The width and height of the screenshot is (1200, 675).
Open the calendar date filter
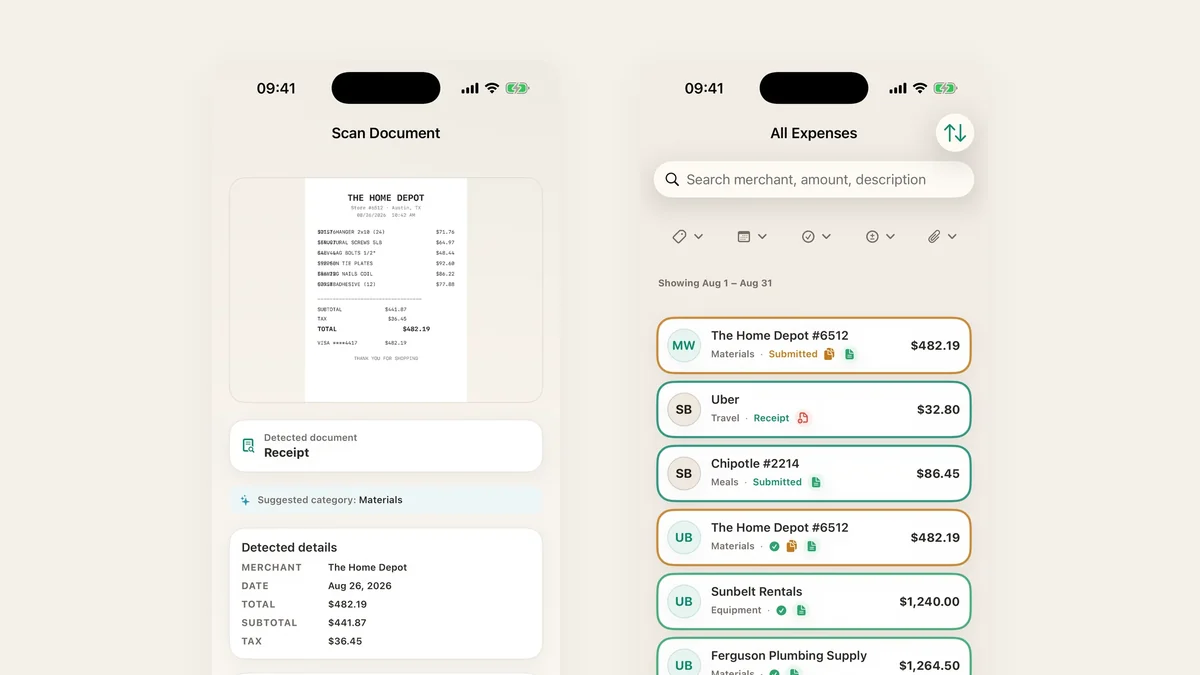coord(751,237)
